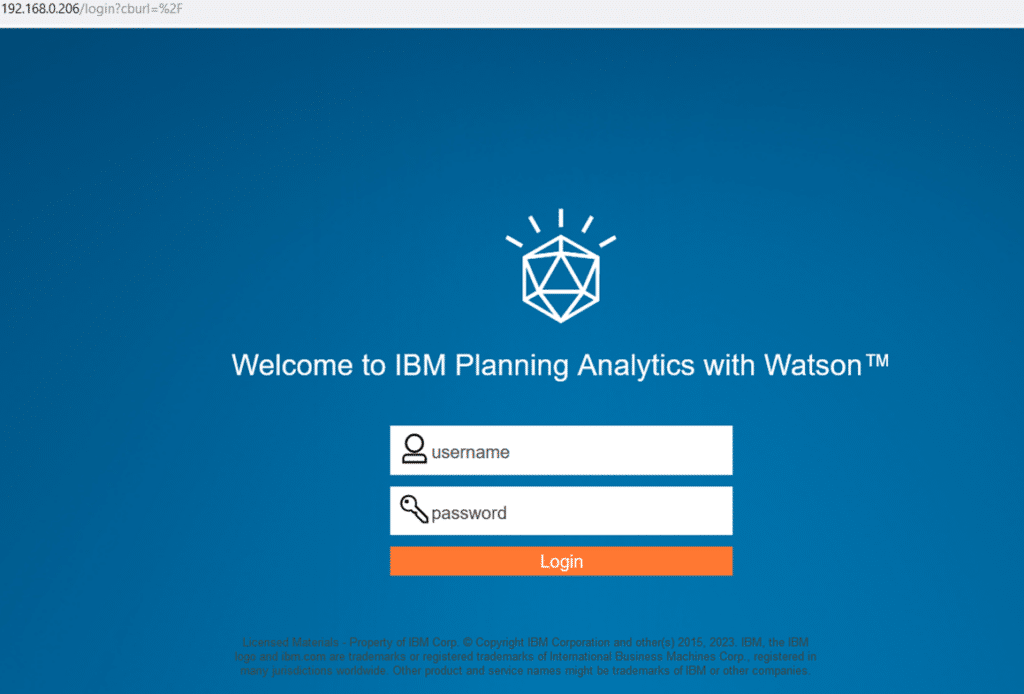Click the orange Login button

click(x=561, y=561)
